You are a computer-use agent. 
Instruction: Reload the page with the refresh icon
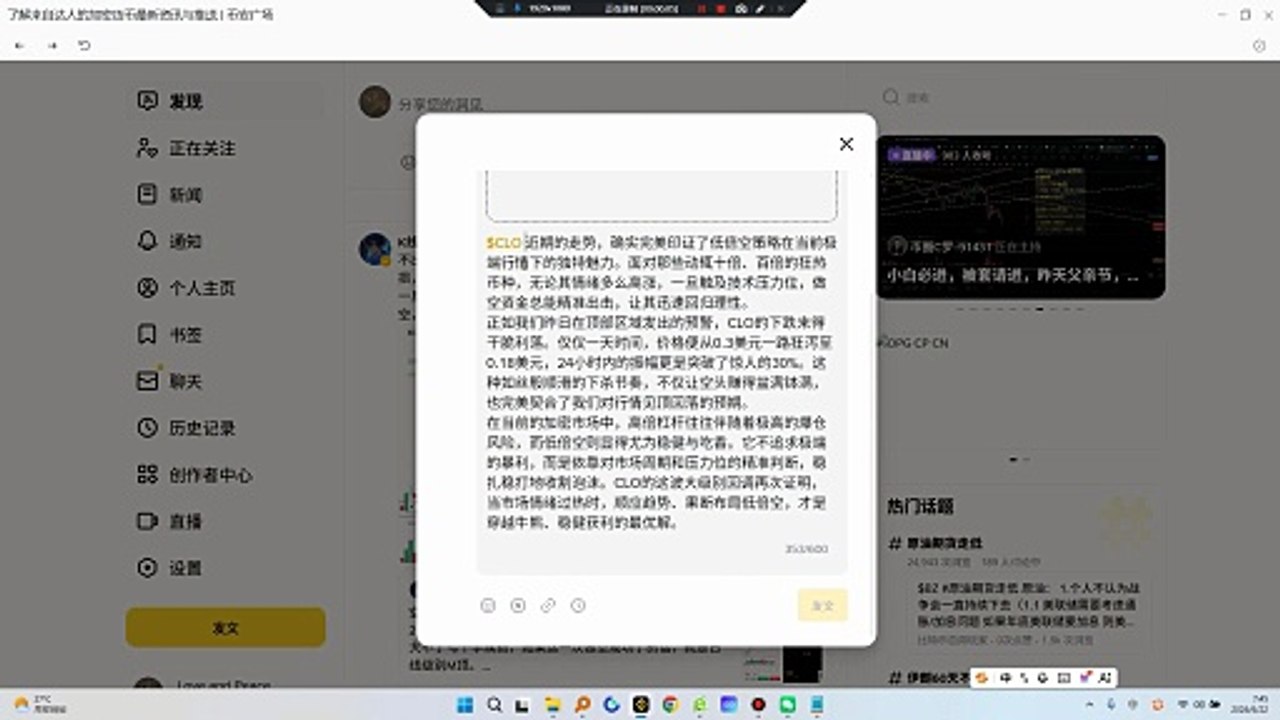point(84,46)
